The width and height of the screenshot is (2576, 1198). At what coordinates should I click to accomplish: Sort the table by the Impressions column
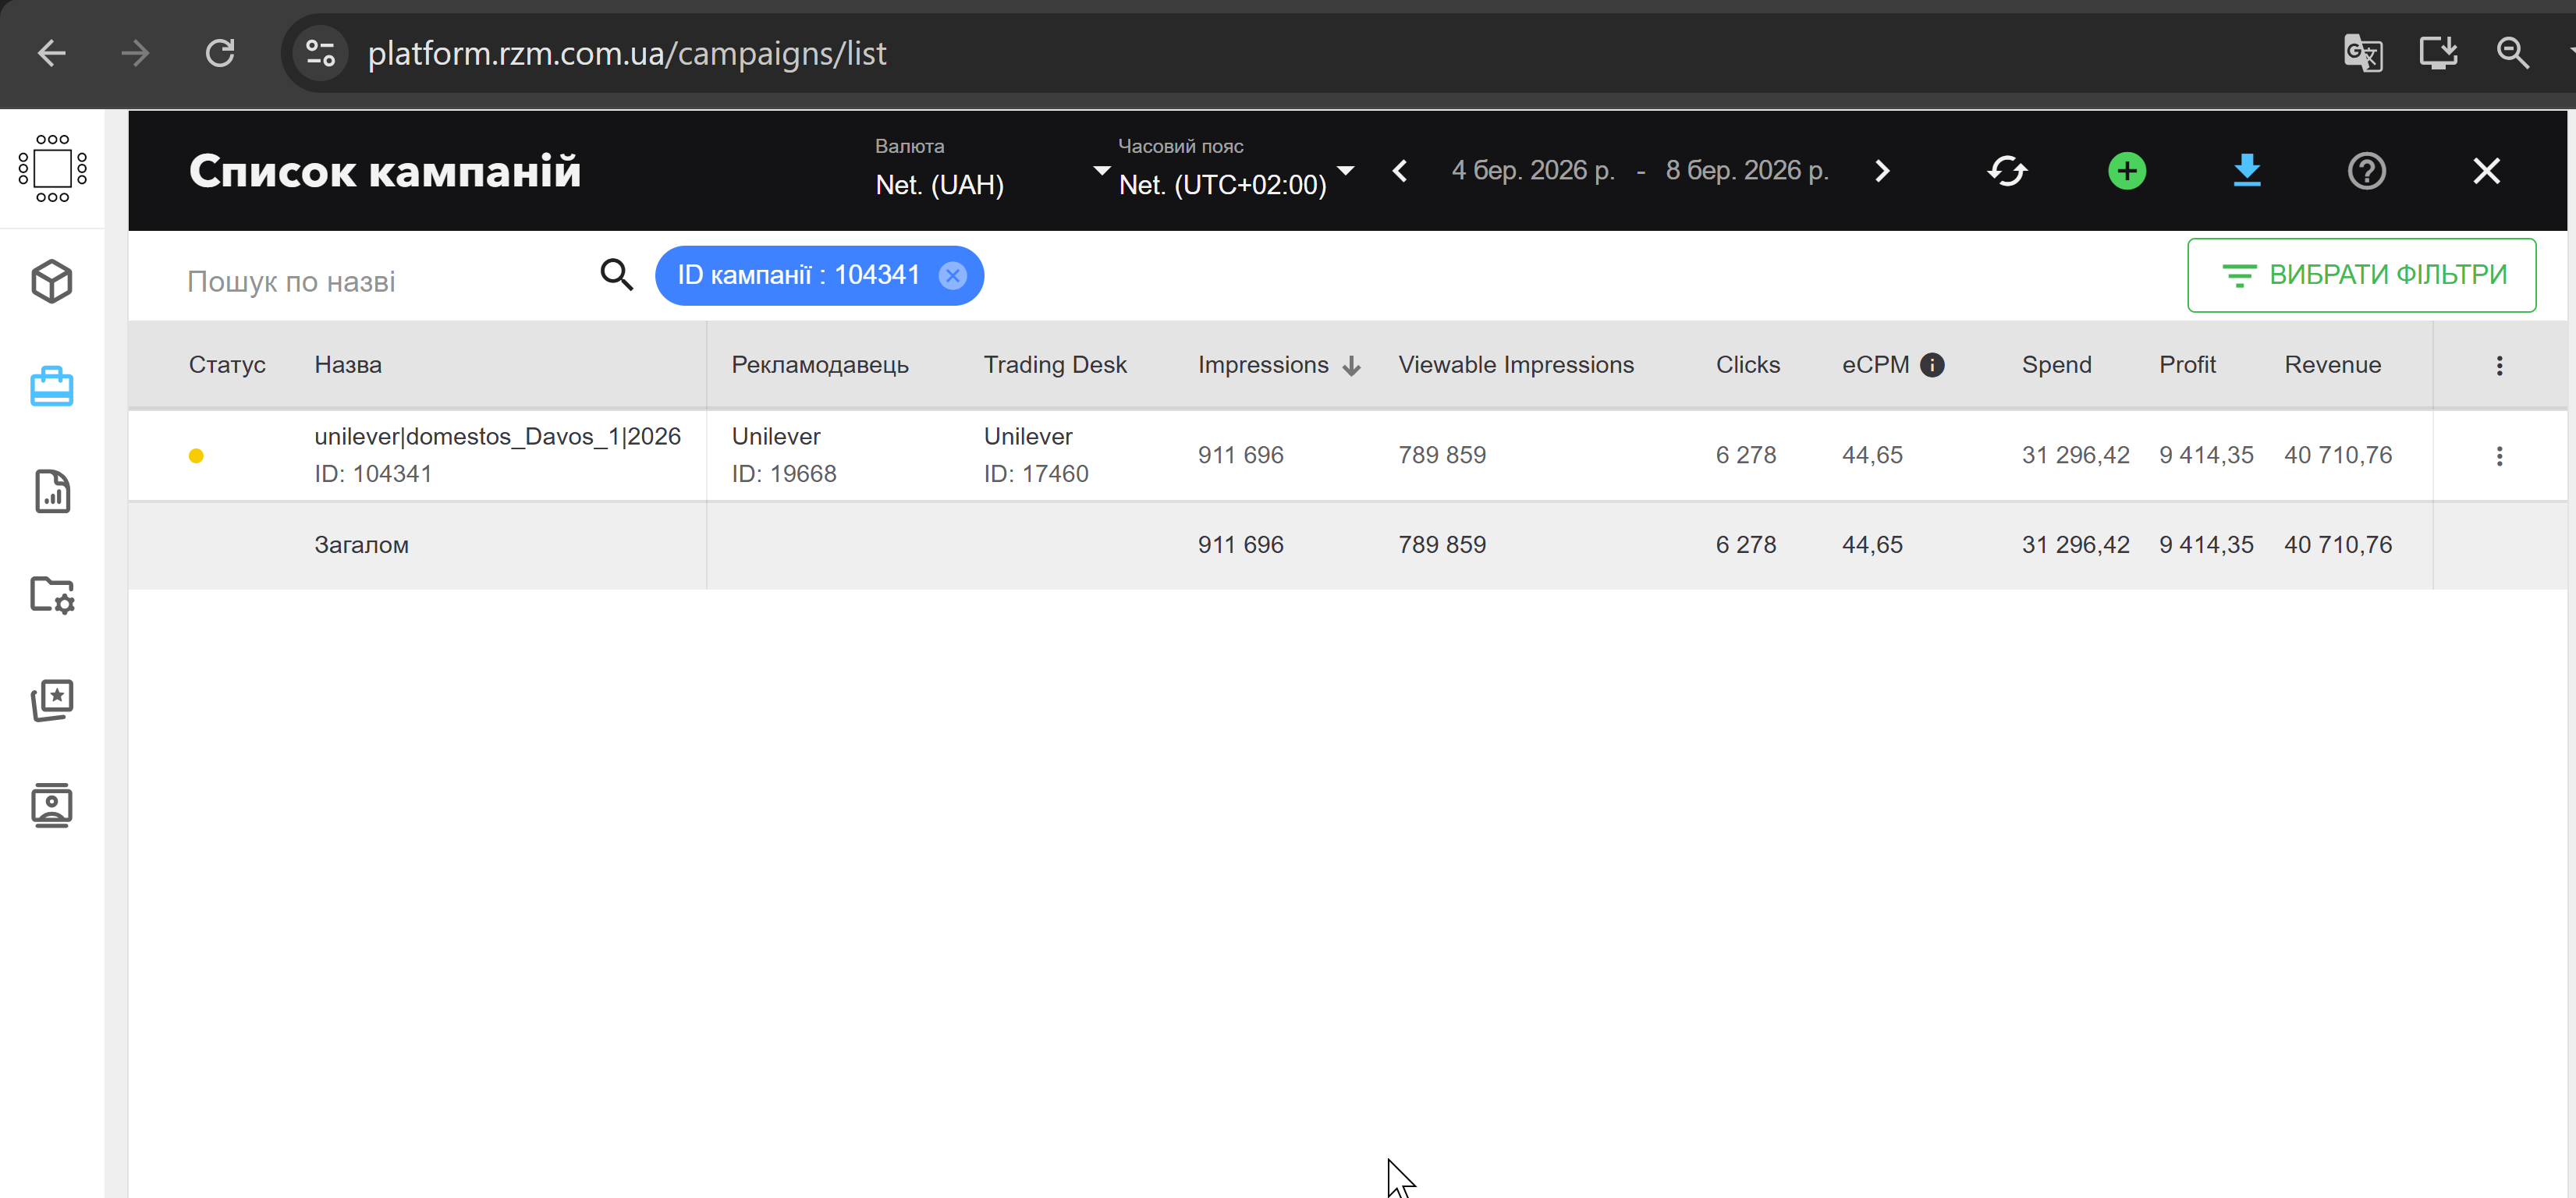coord(1263,365)
